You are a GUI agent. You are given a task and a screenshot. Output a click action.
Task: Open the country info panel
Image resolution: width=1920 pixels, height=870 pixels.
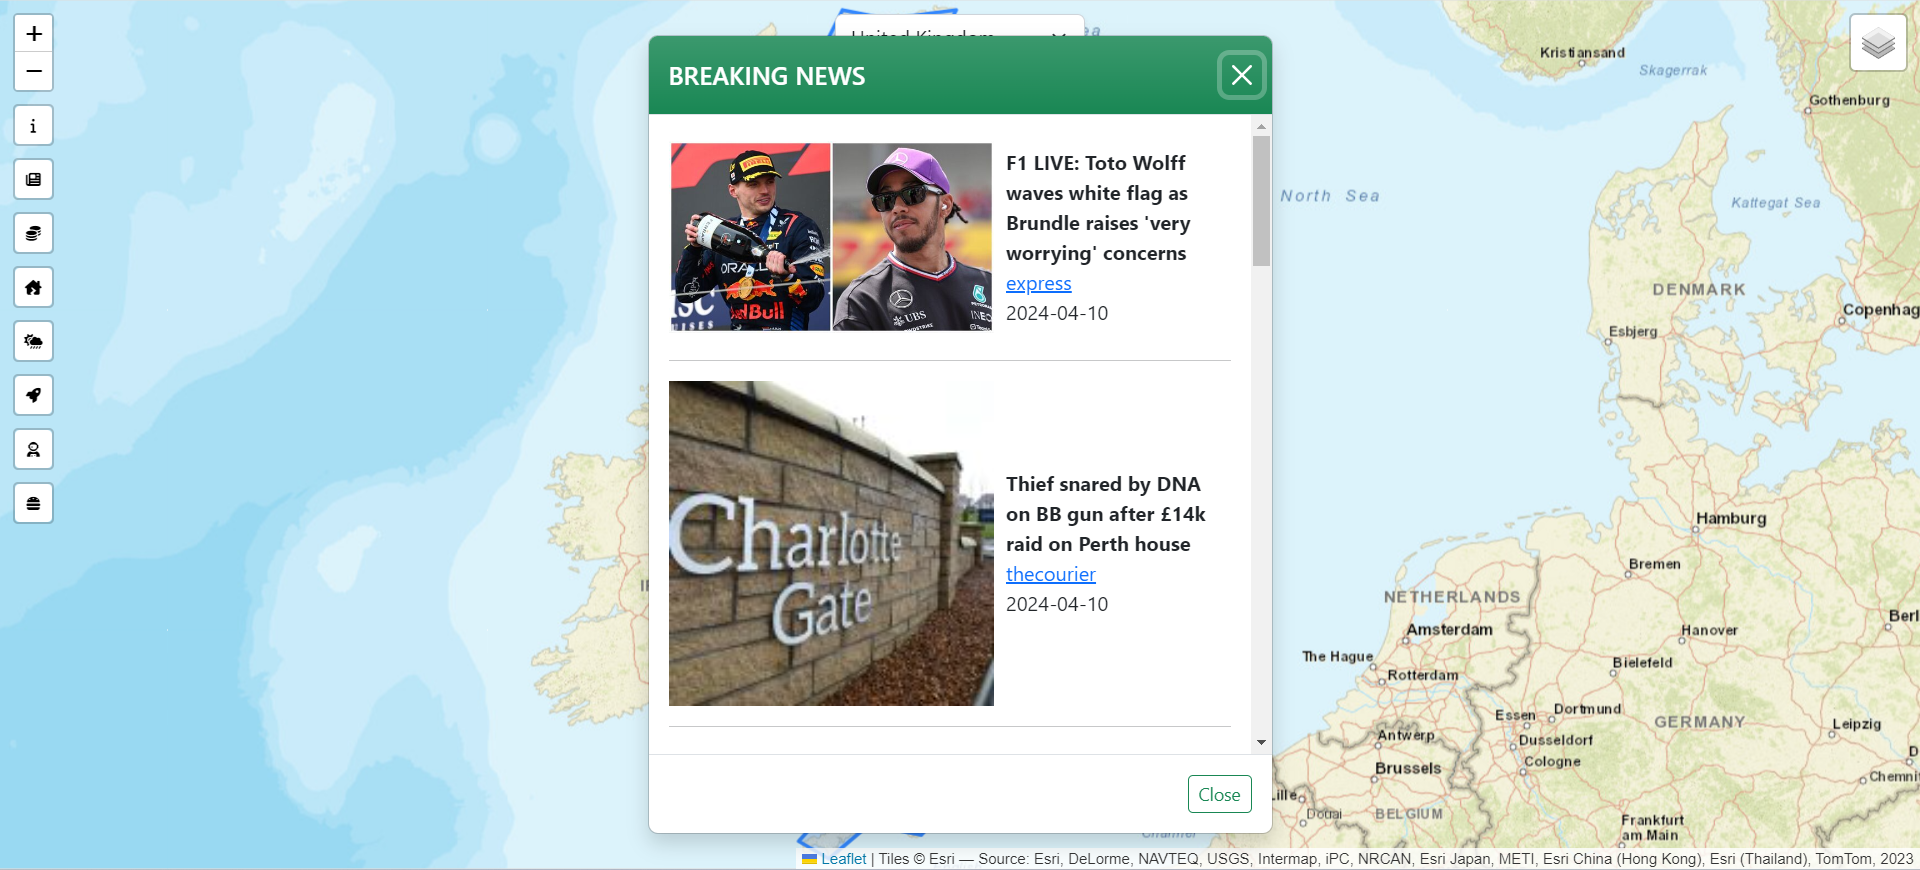33,126
